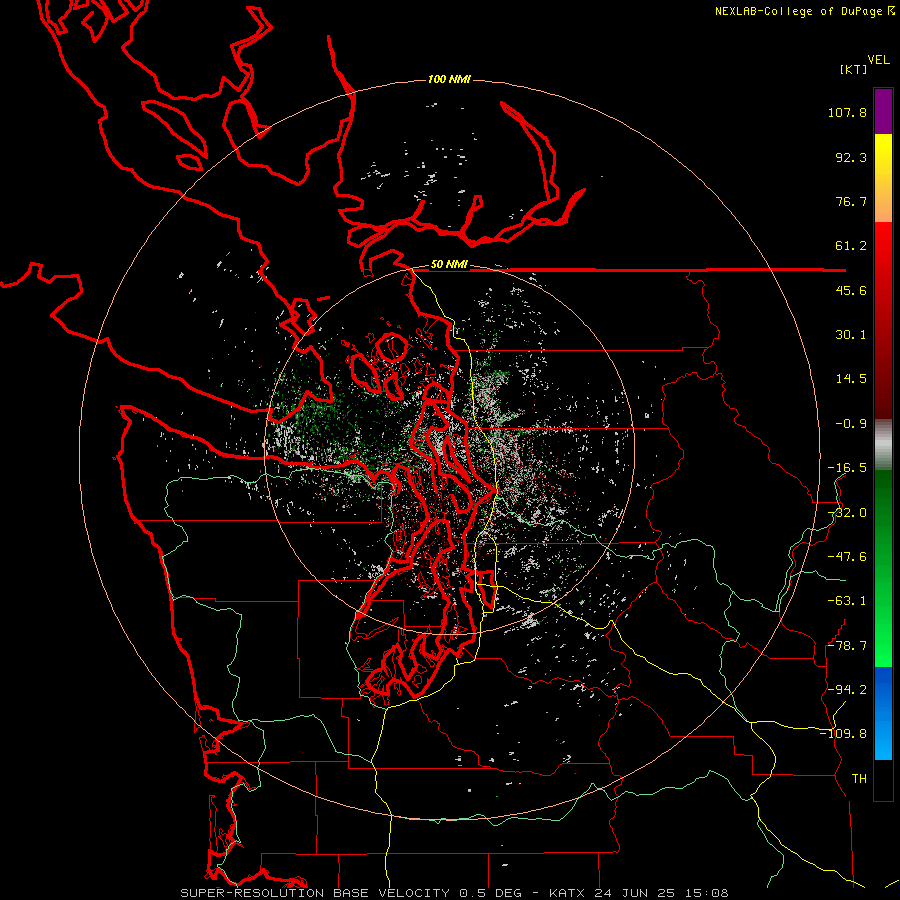This screenshot has width=900, height=900.
Task: Click the 14.5 velocity scale value
Action: (x=851, y=379)
